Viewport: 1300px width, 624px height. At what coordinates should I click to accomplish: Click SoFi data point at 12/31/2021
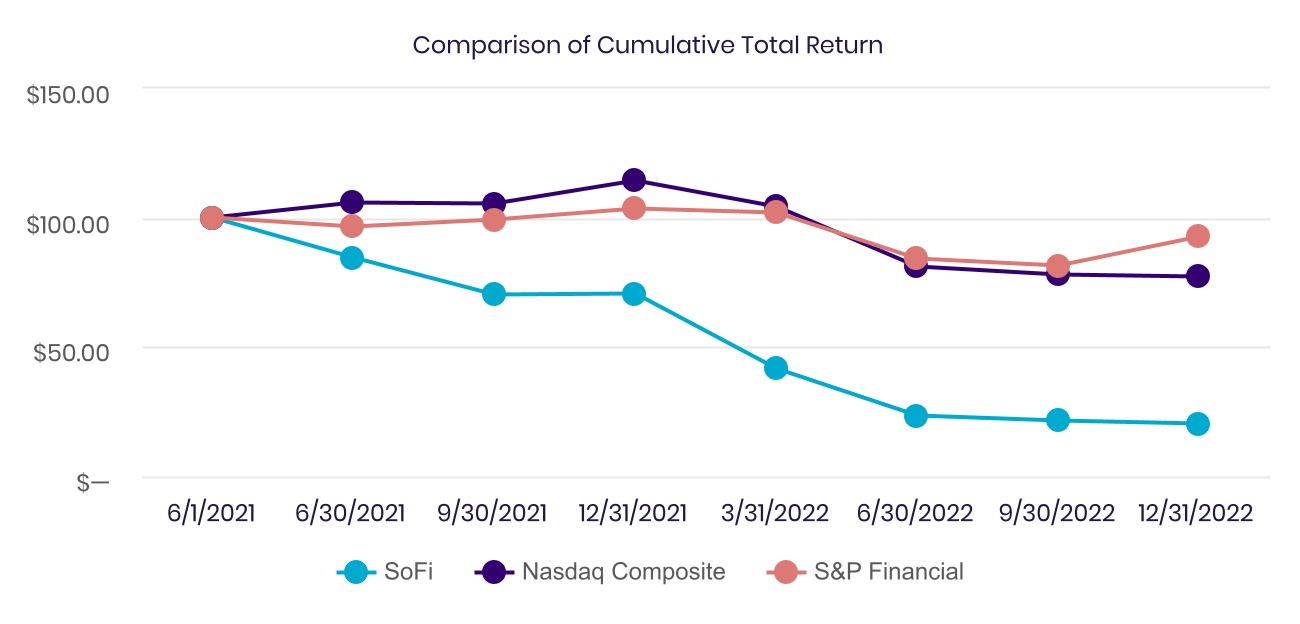point(634,294)
